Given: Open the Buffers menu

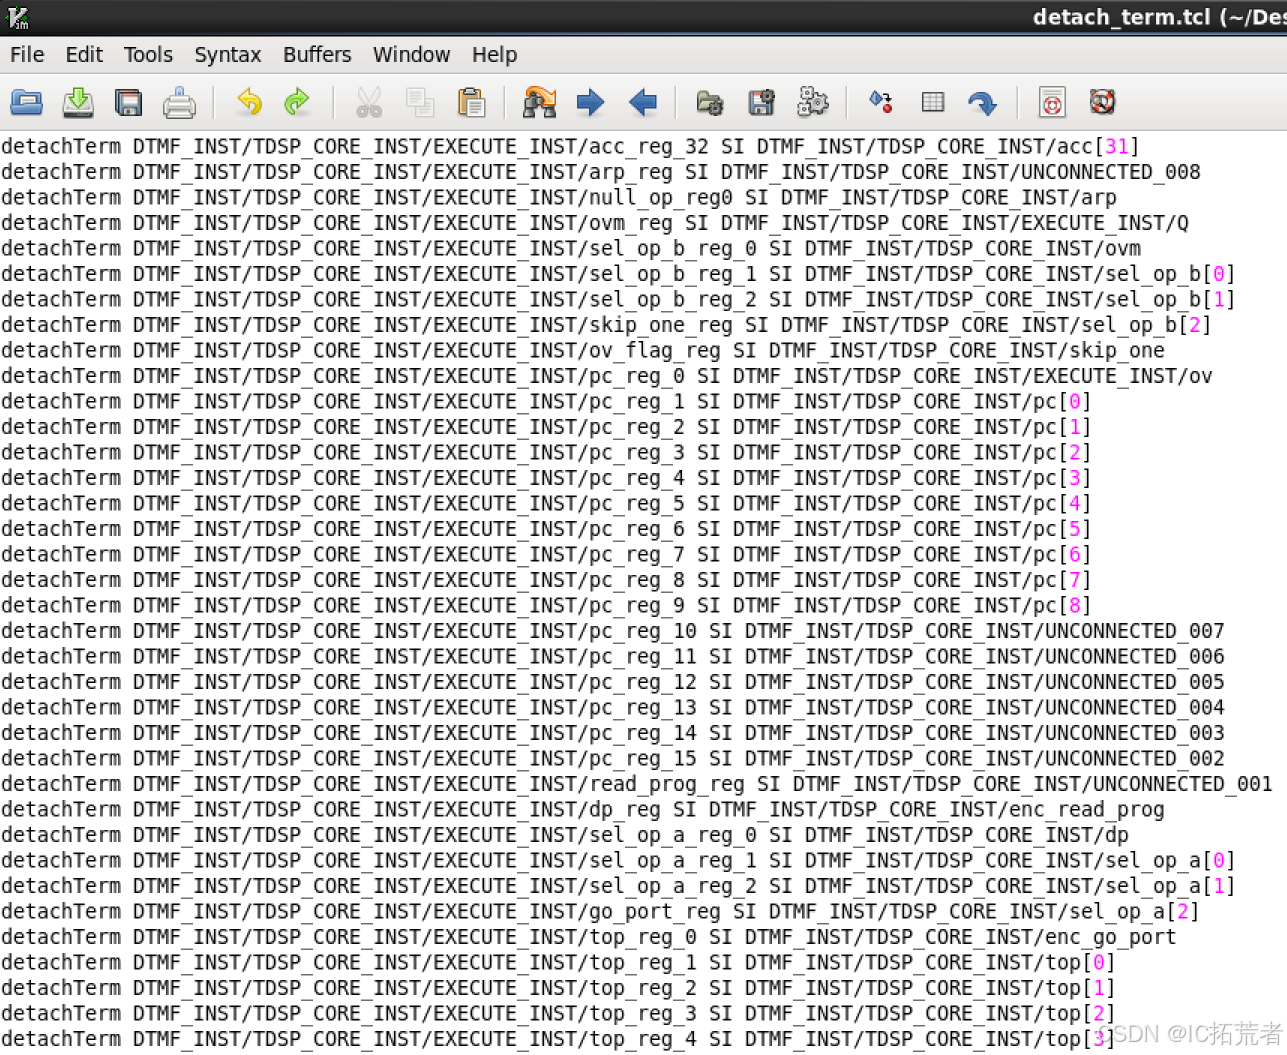Looking at the screenshot, I should (317, 55).
